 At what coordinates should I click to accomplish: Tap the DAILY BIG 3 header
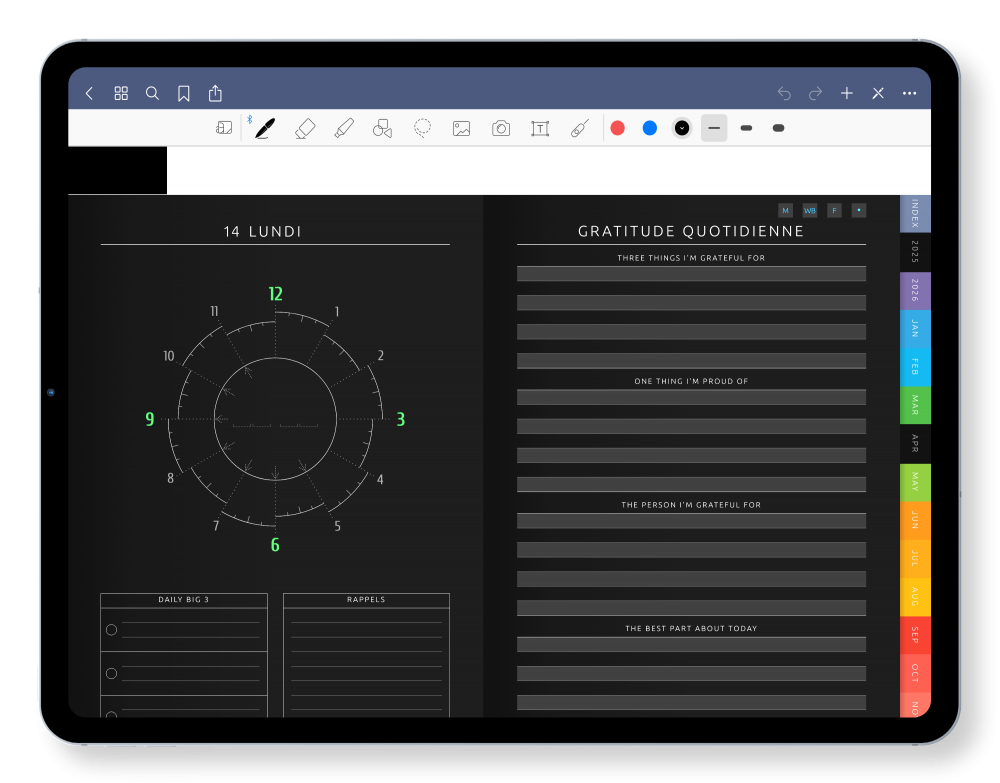184,599
